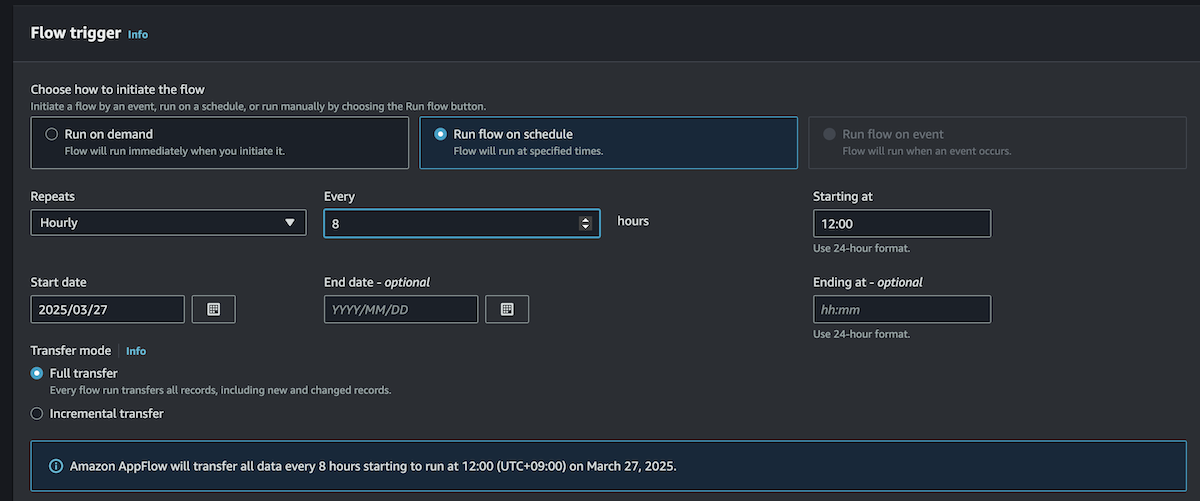This screenshot has width=1200, height=501.
Task: Choose Full transfer mode
Action: (x=37, y=373)
